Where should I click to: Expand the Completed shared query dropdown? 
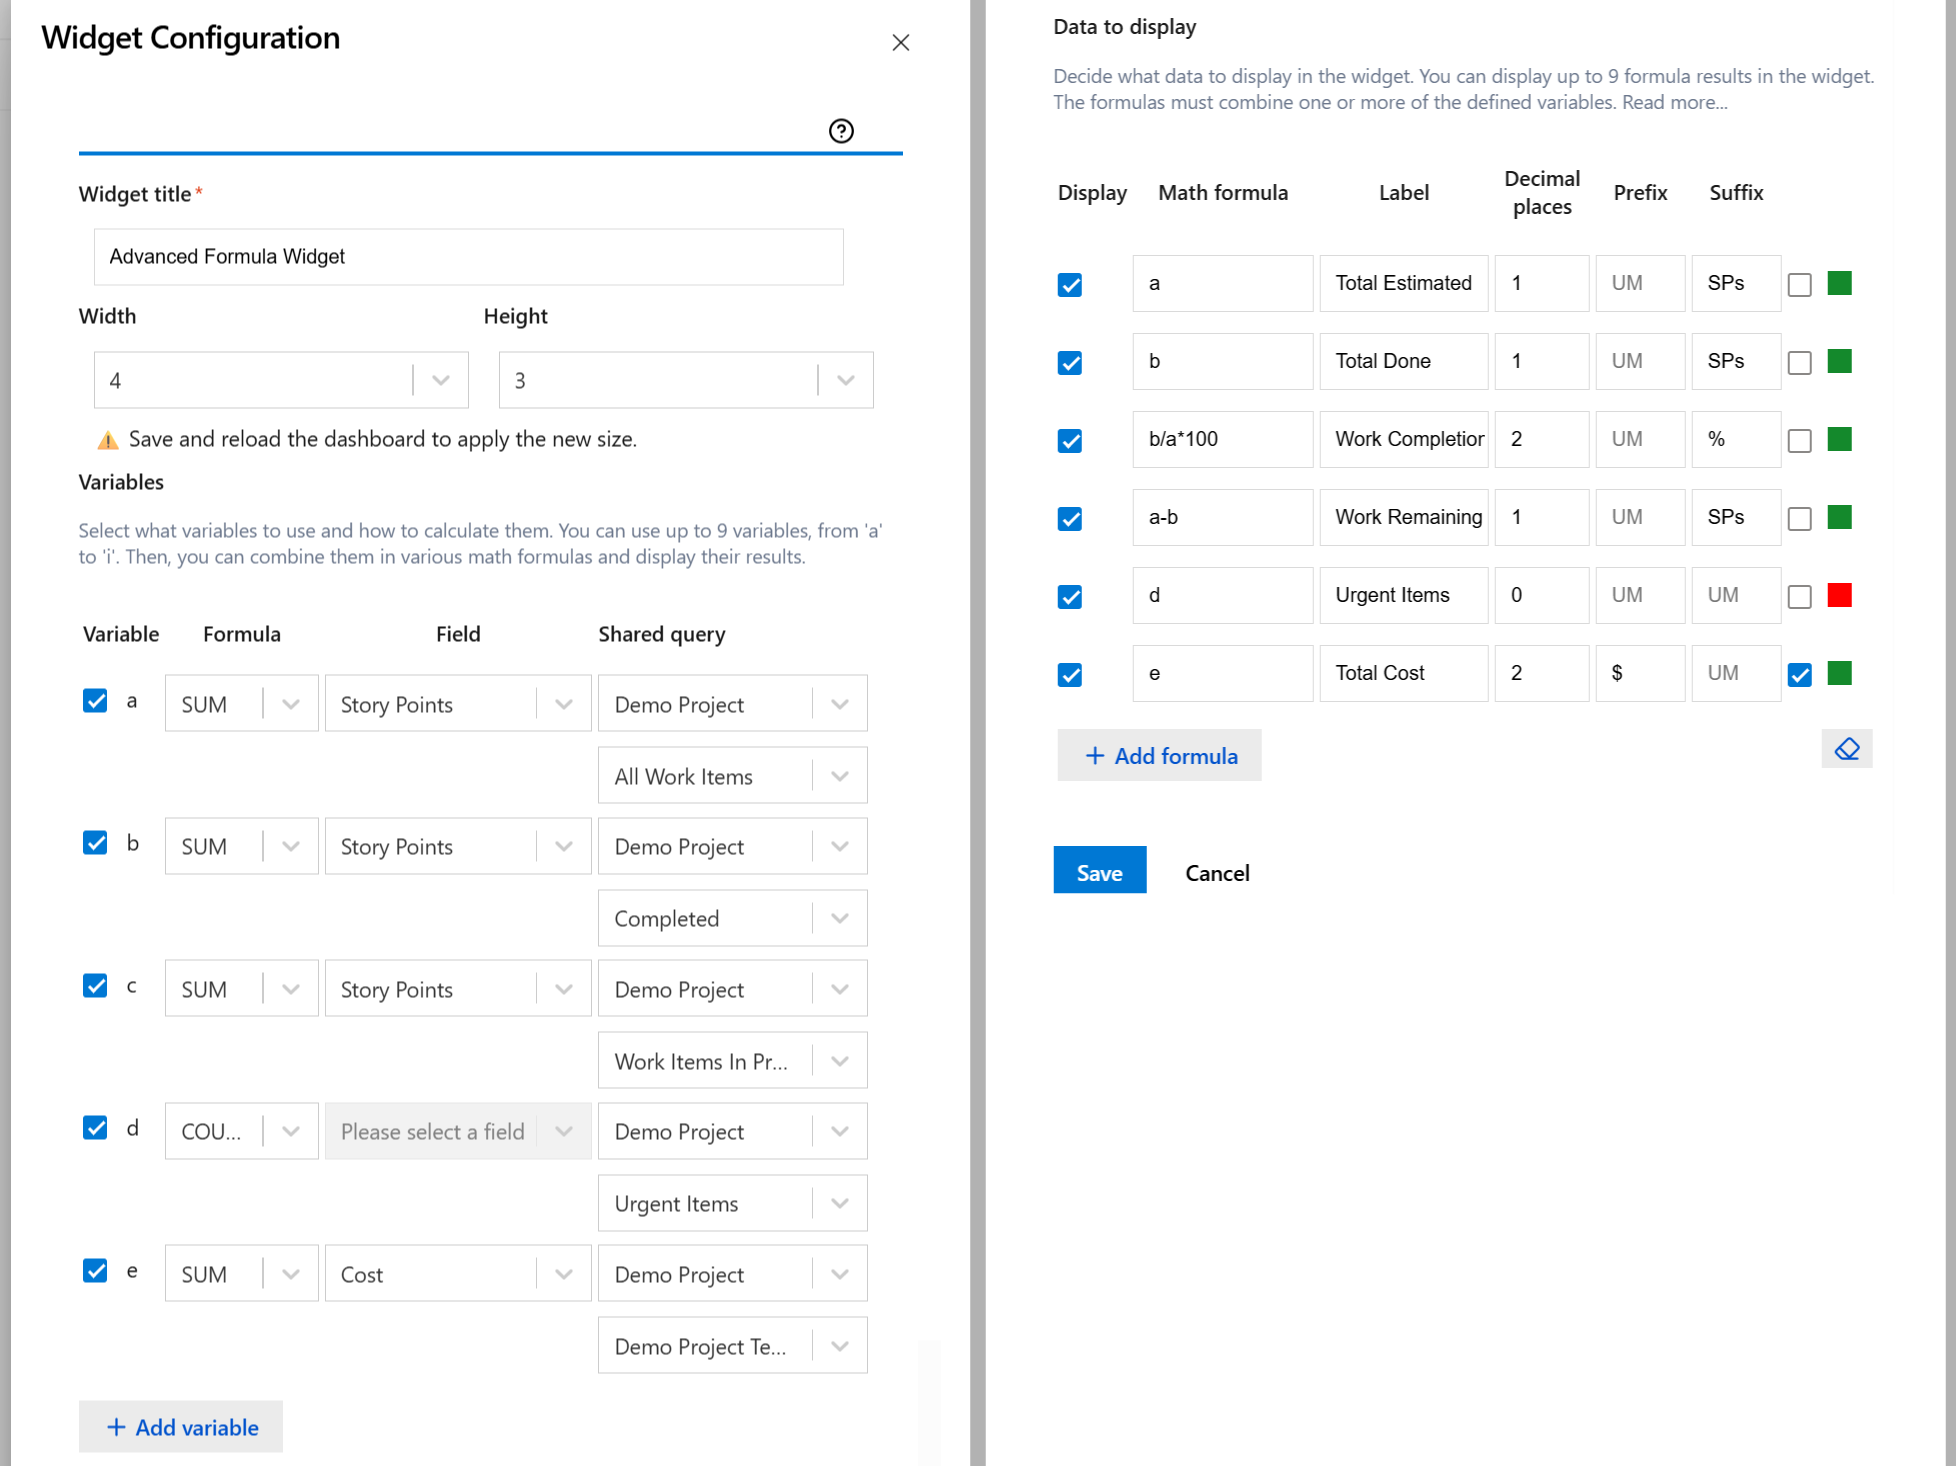click(x=732, y=918)
